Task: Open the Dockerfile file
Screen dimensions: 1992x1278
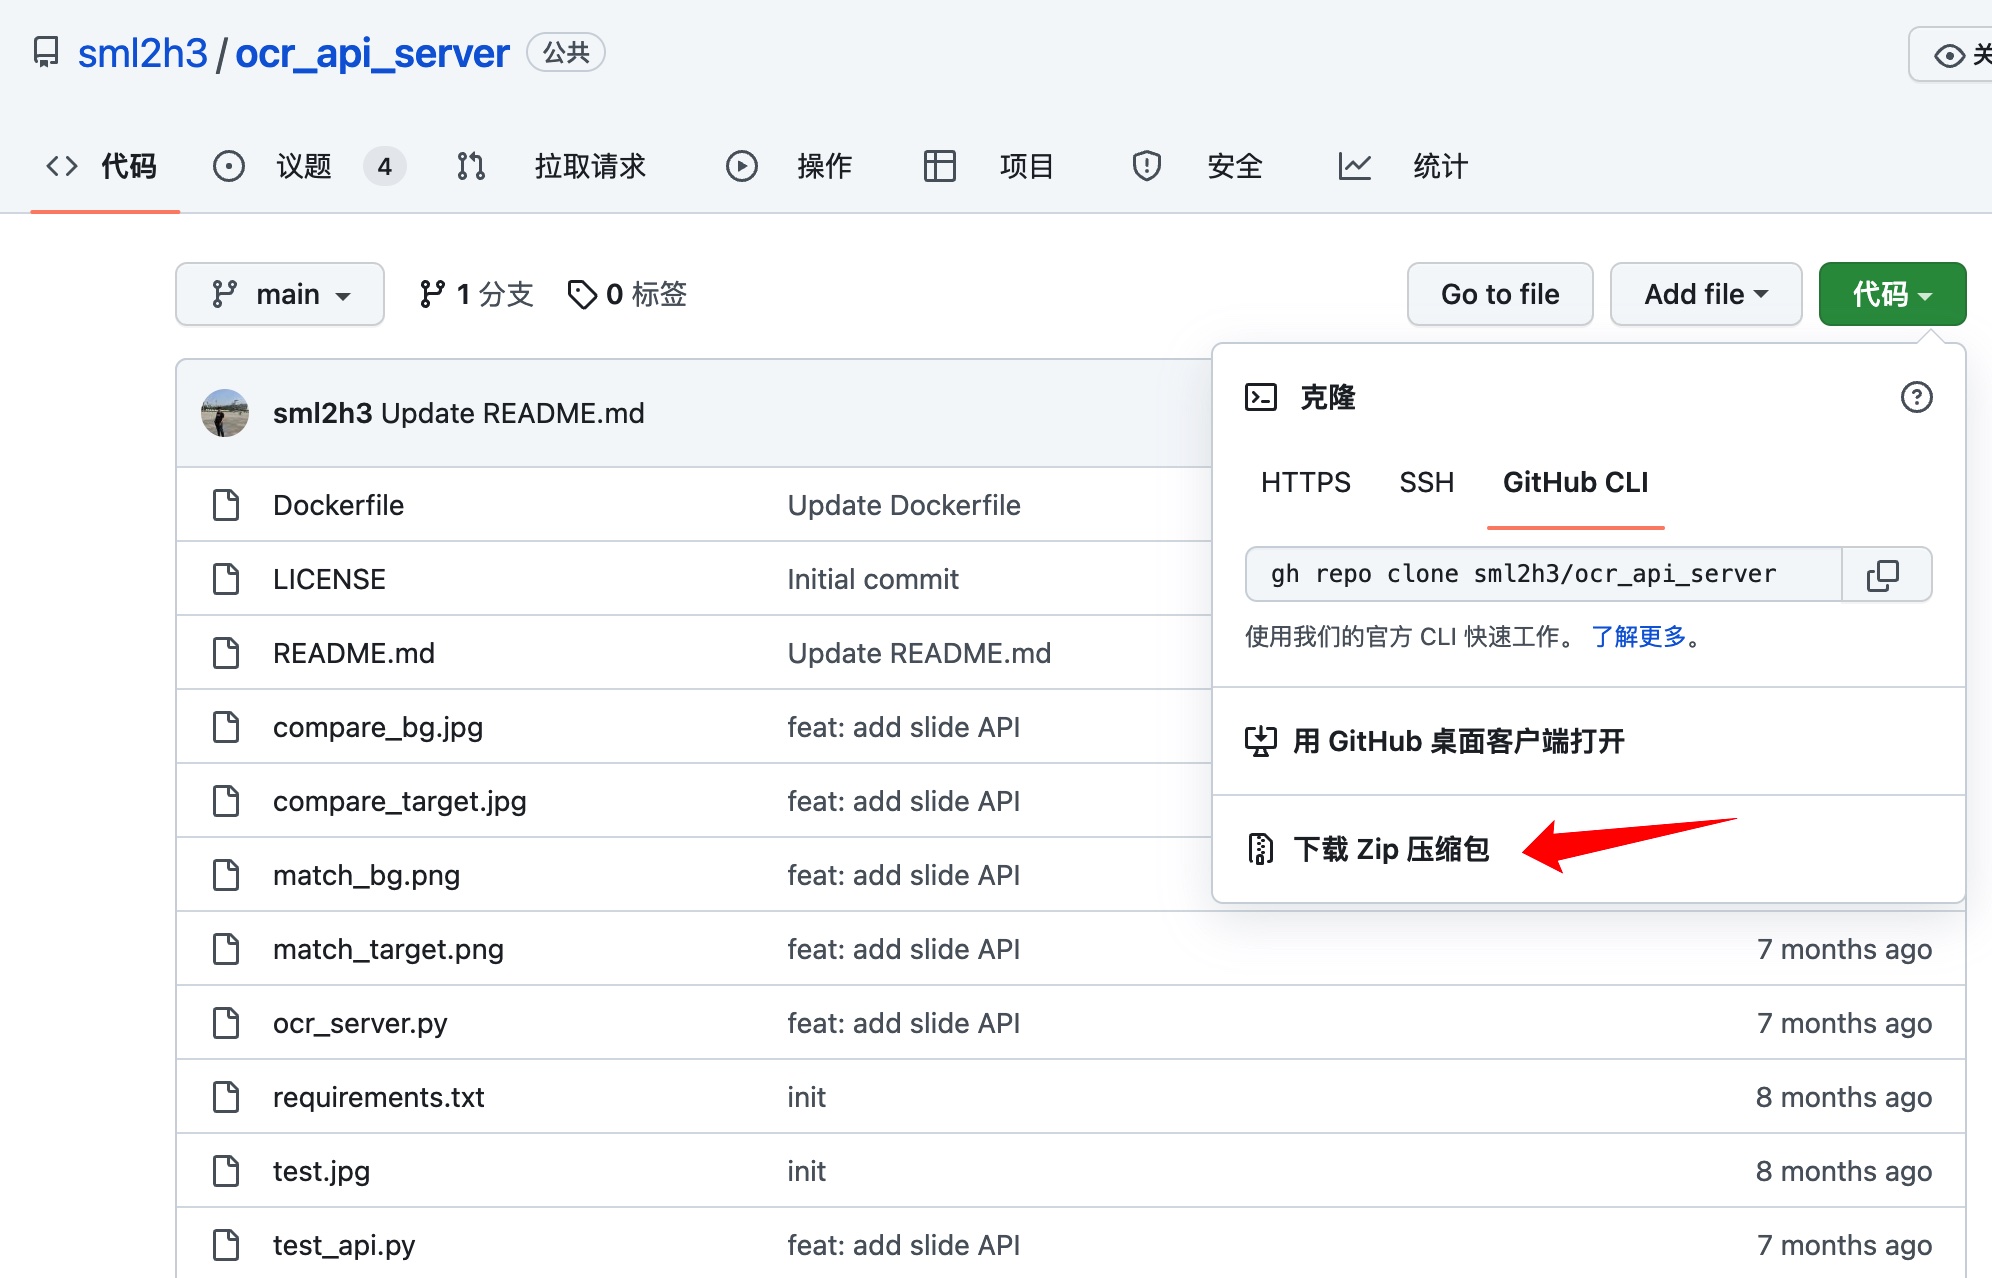Action: coord(338,505)
